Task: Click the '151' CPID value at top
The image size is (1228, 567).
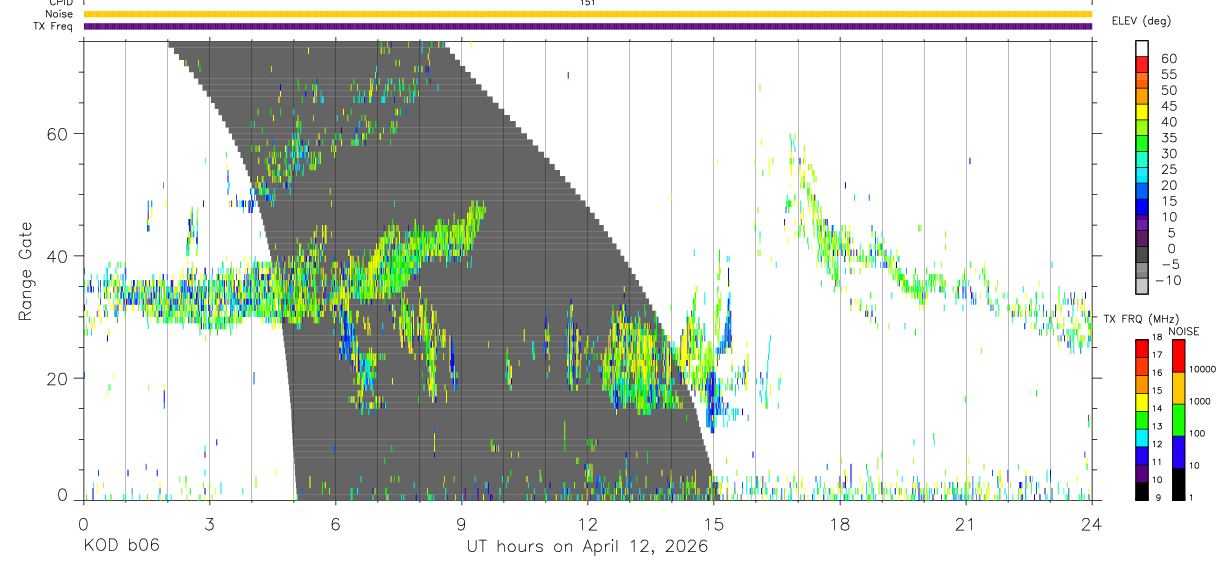Action: click(x=587, y=3)
